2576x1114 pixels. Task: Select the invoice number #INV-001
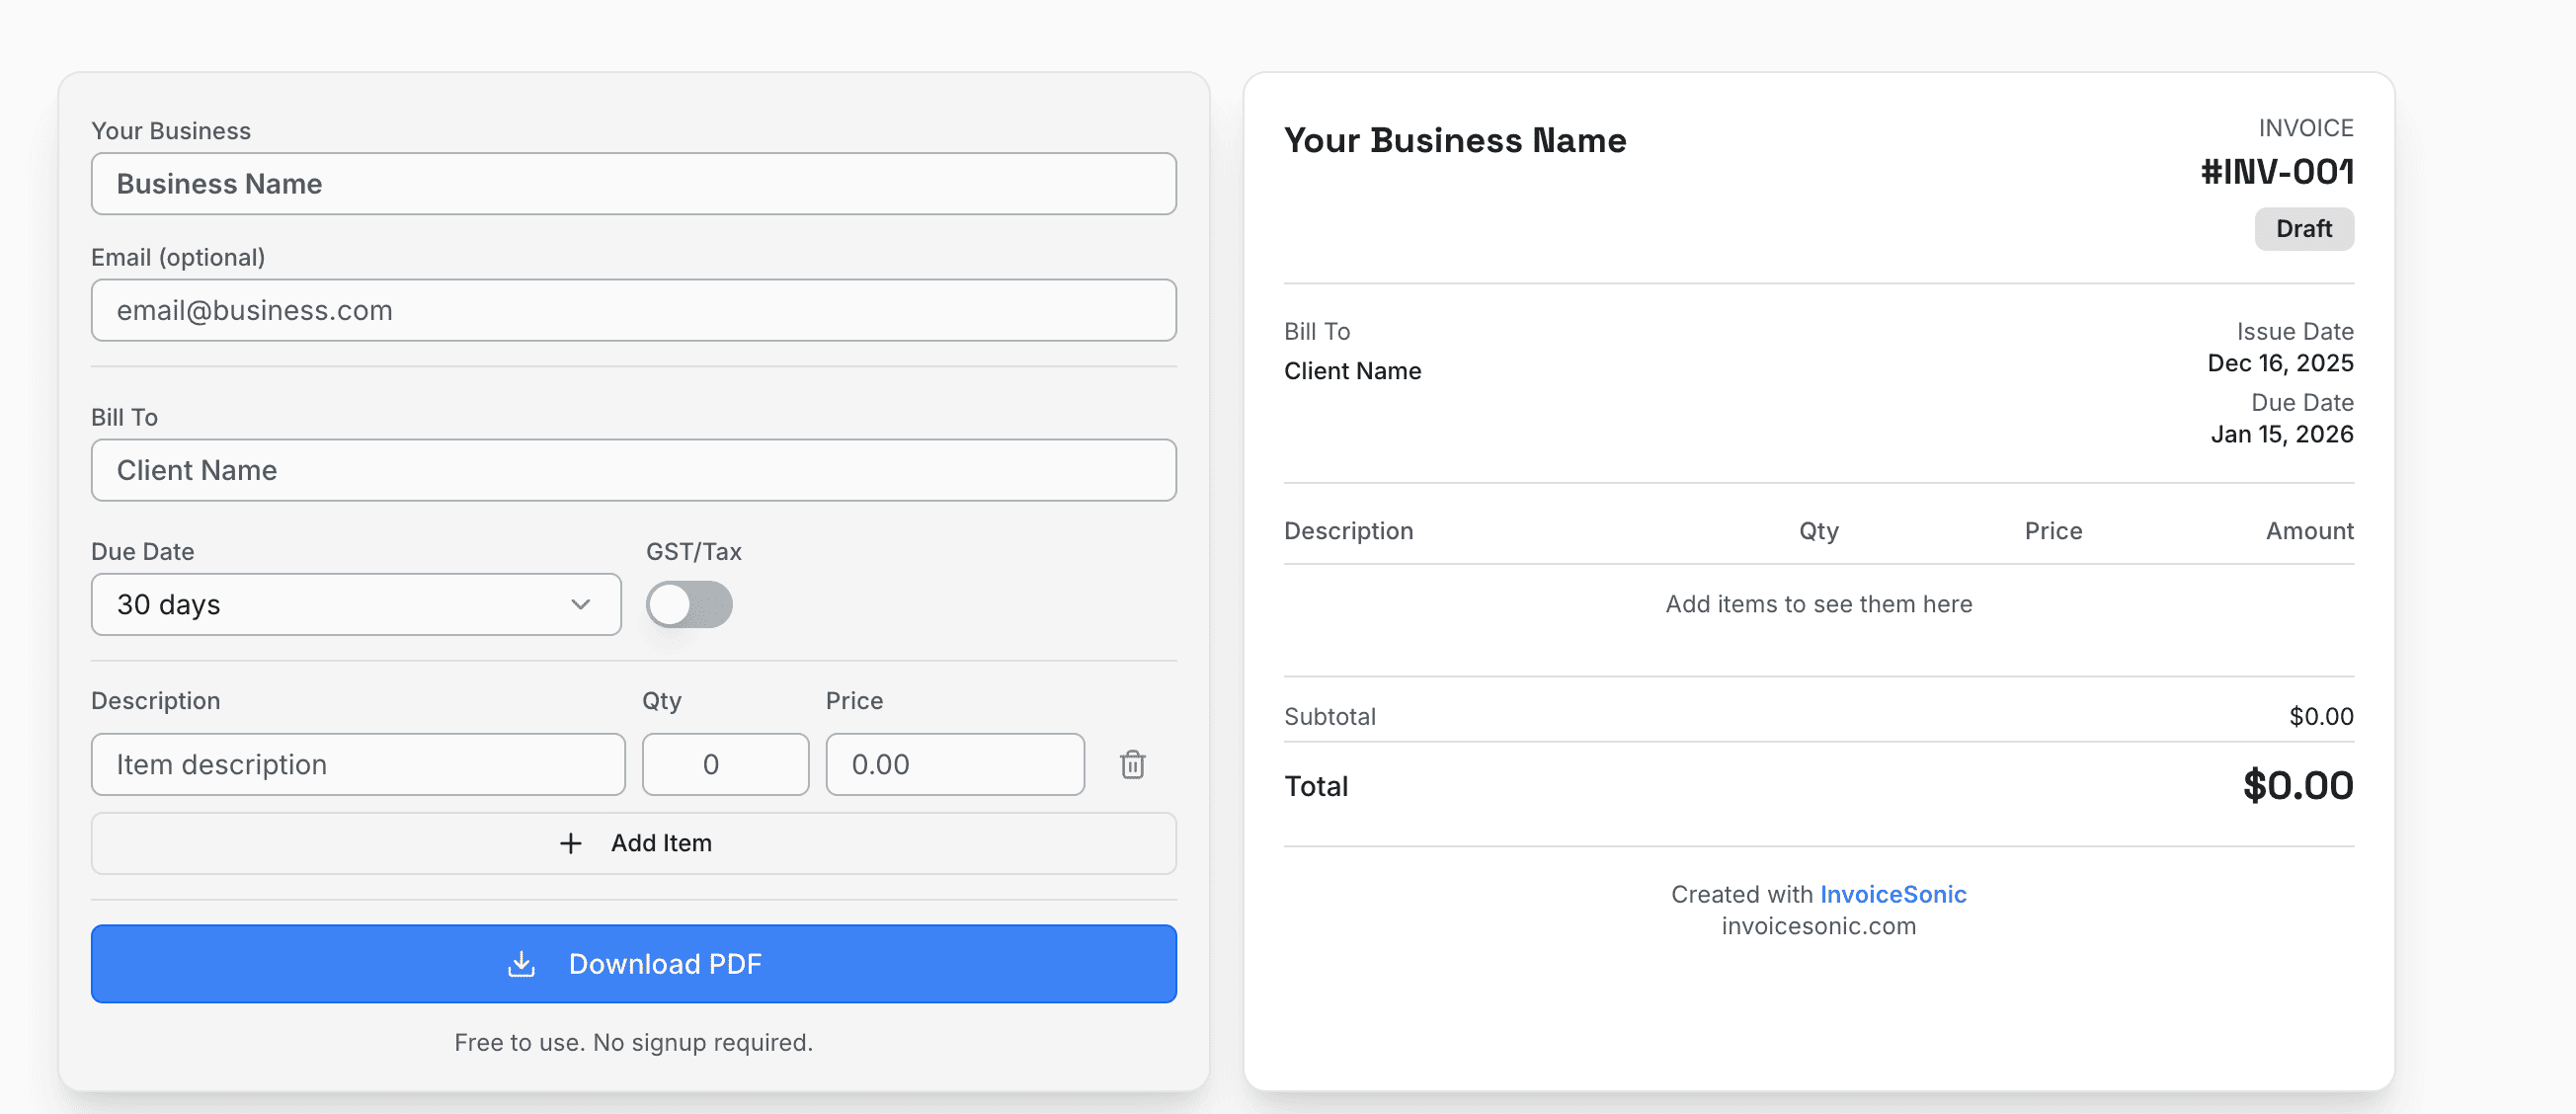pyautogui.click(x=2276, y=171)
